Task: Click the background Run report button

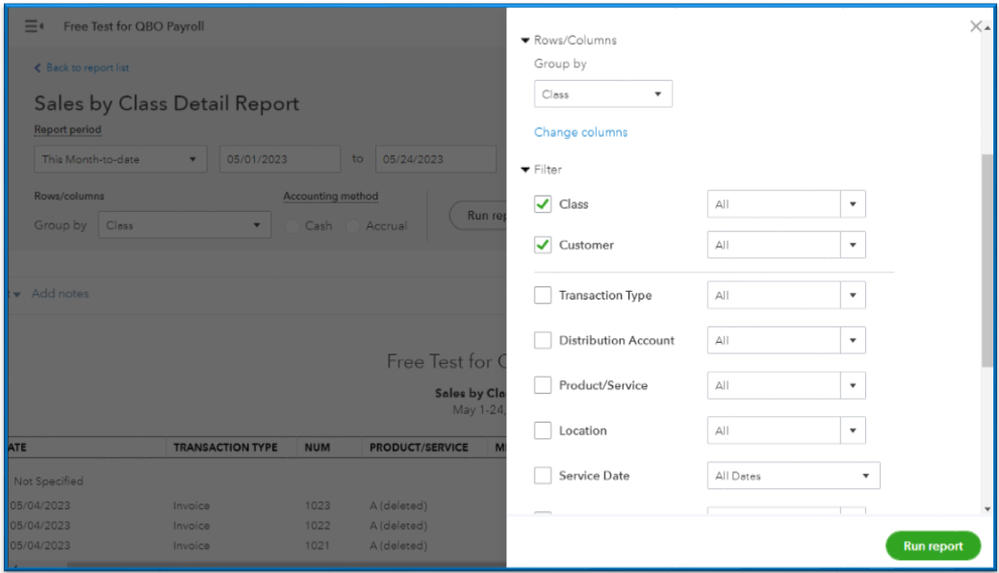Action: (x=478, y=215)
